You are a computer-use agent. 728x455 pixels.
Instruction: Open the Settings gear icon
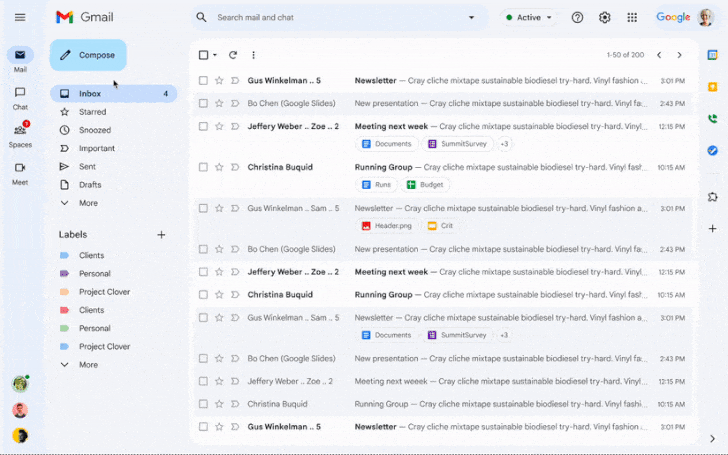[604, 17]
